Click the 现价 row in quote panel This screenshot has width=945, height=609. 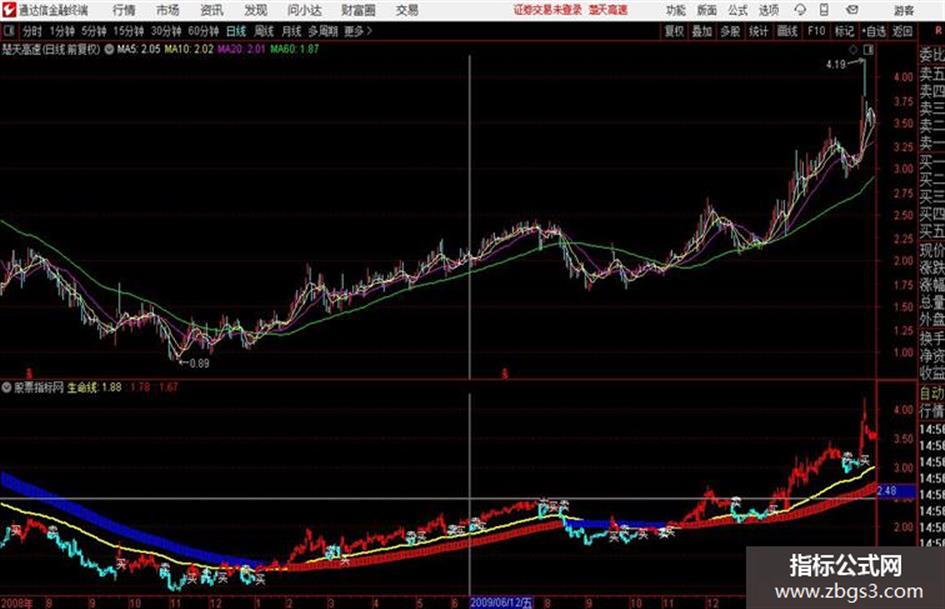click(931, 250)
